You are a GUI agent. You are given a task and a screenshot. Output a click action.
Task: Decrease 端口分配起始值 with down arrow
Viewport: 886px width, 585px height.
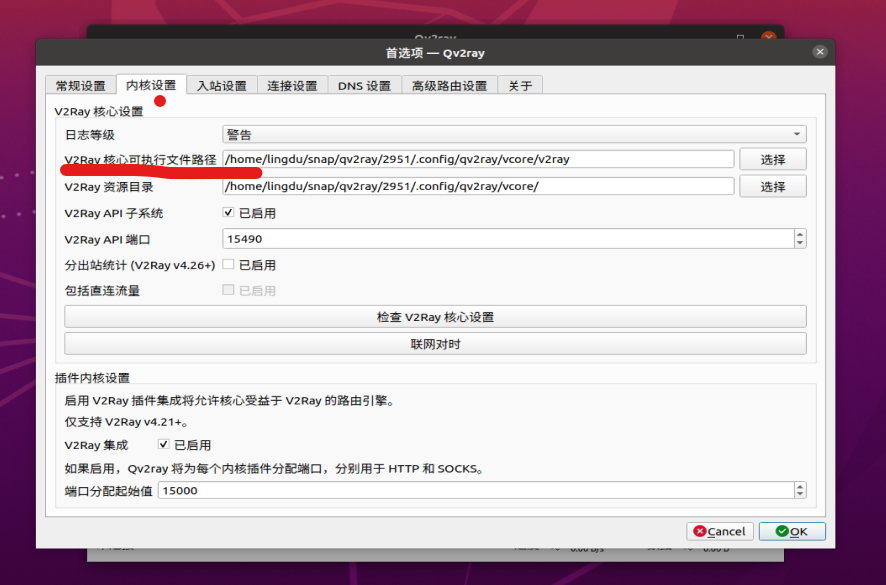(800, 495)
